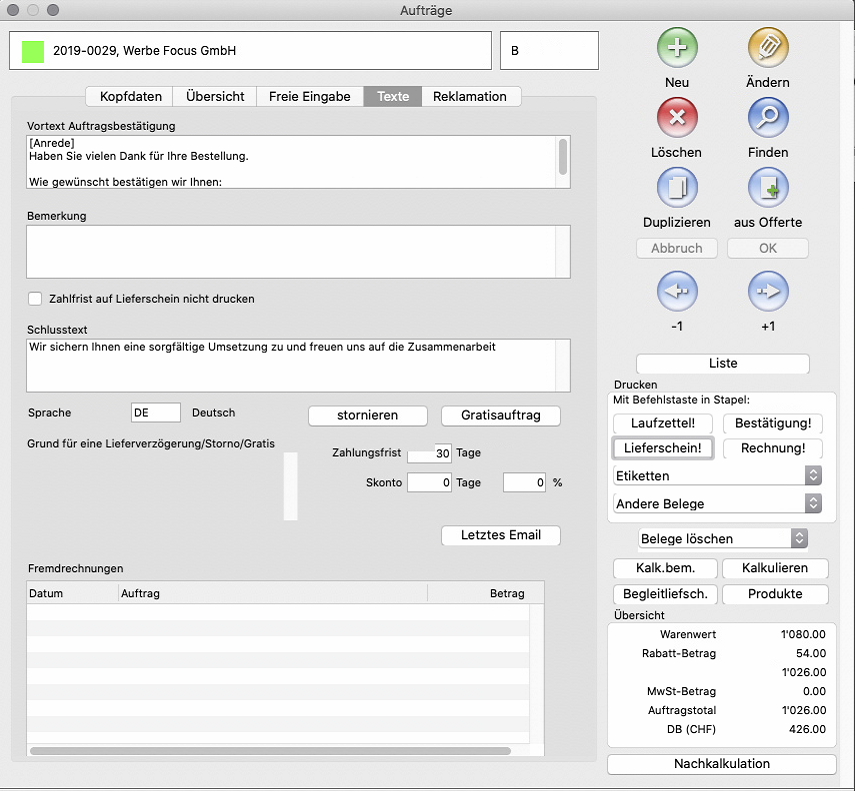Open the Etiketten dropdown
Screen dimensions: 855x791
coord(717,476)
